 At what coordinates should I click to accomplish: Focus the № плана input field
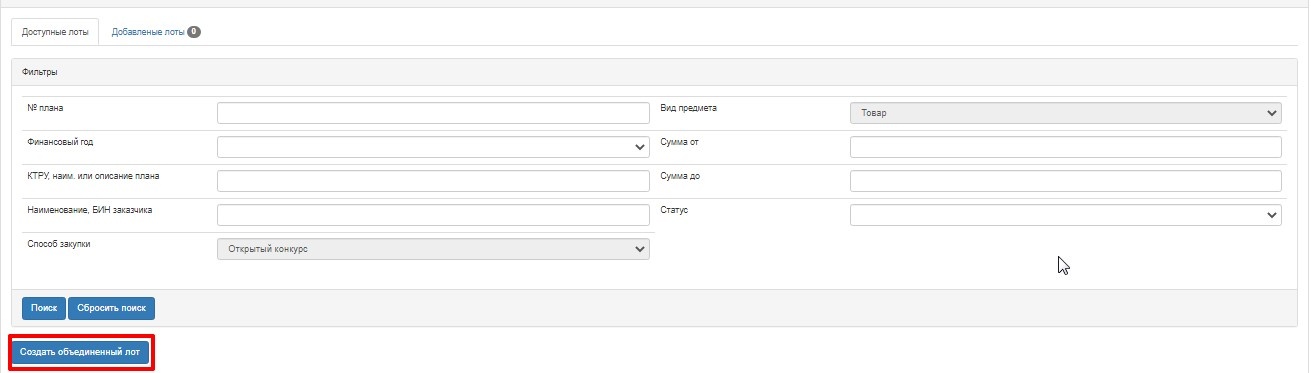[x=433, y=113]
